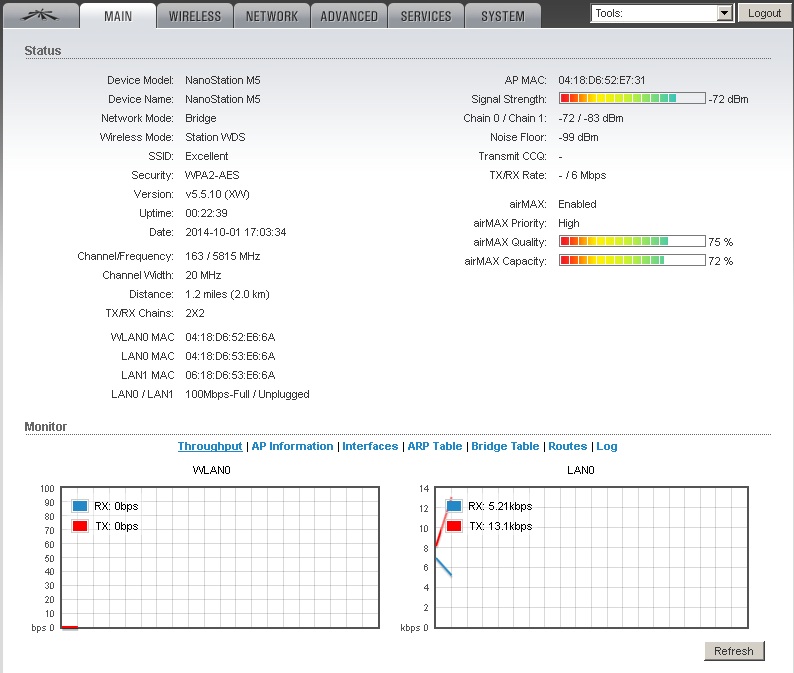
Task: Open the NETWORK tab
Action: click(x=272, y=16)
